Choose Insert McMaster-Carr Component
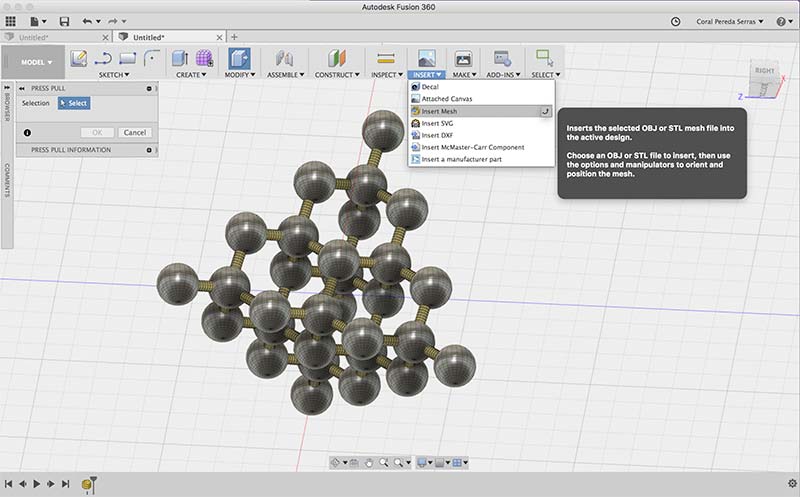800x497 pixels. pyautogui.click(x=481, y=147)
